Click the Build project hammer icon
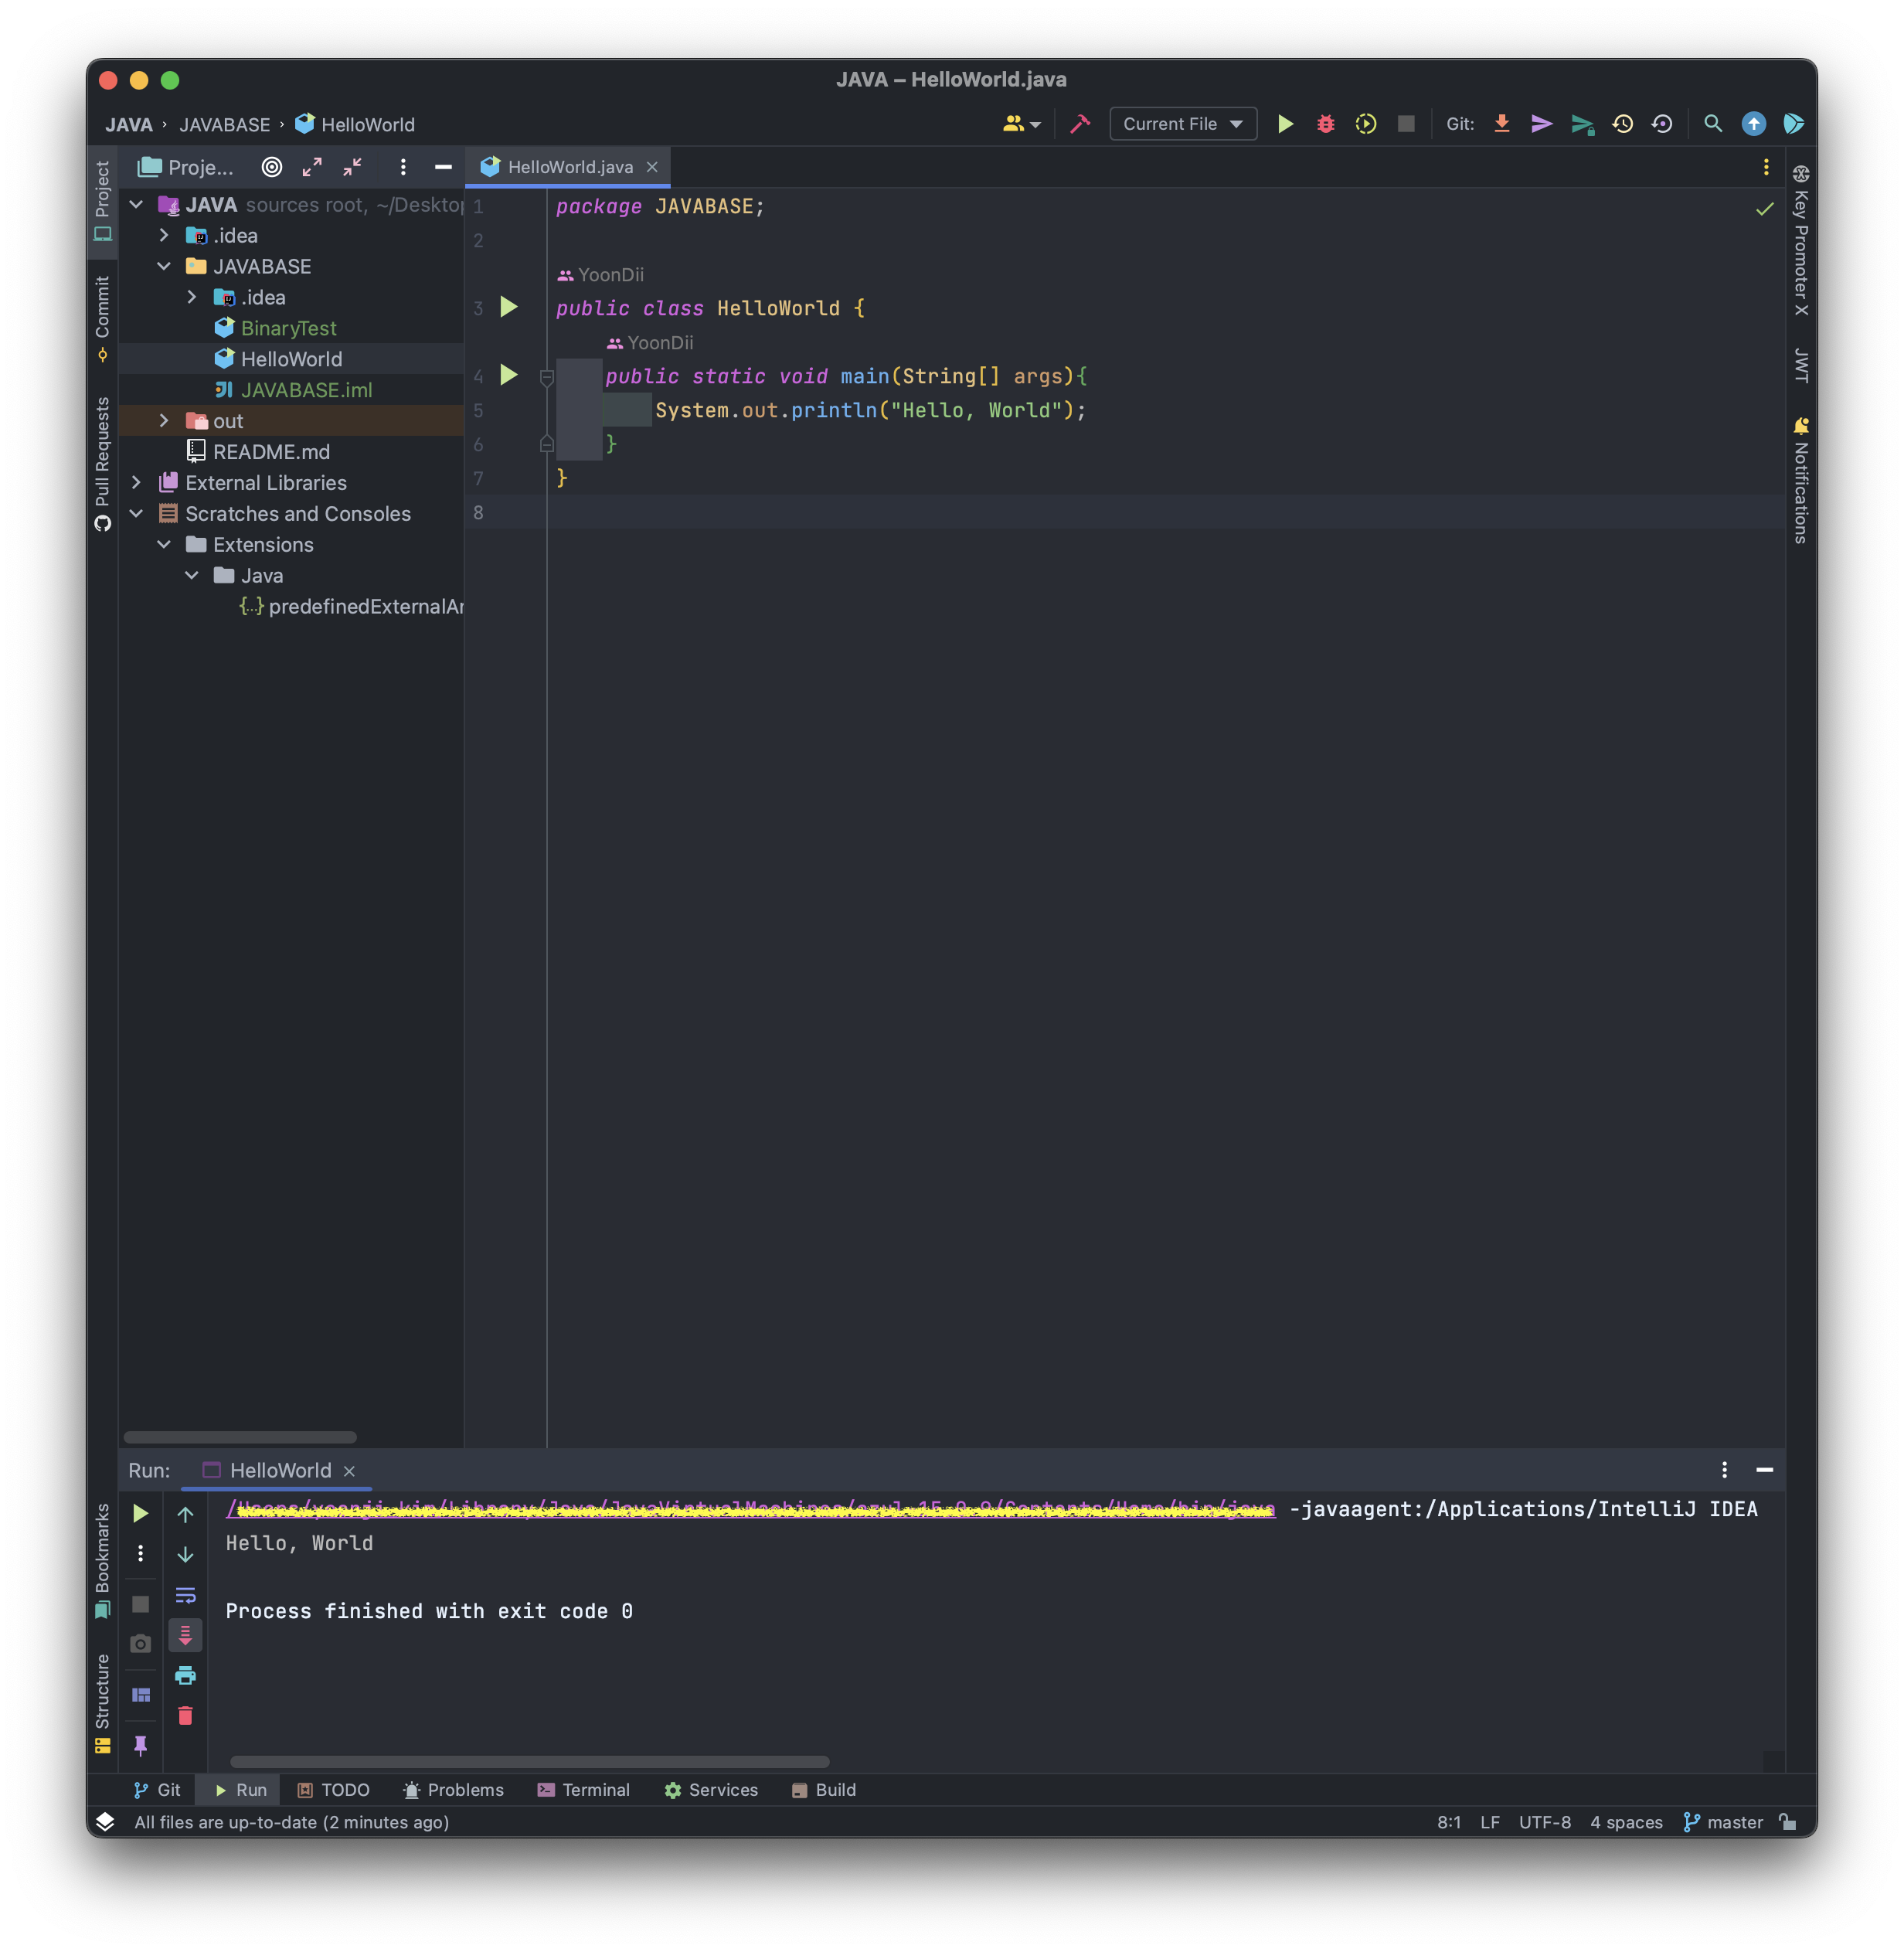The height and width of the screenshot is (1952, 1904). click(x=1080, y=124)
